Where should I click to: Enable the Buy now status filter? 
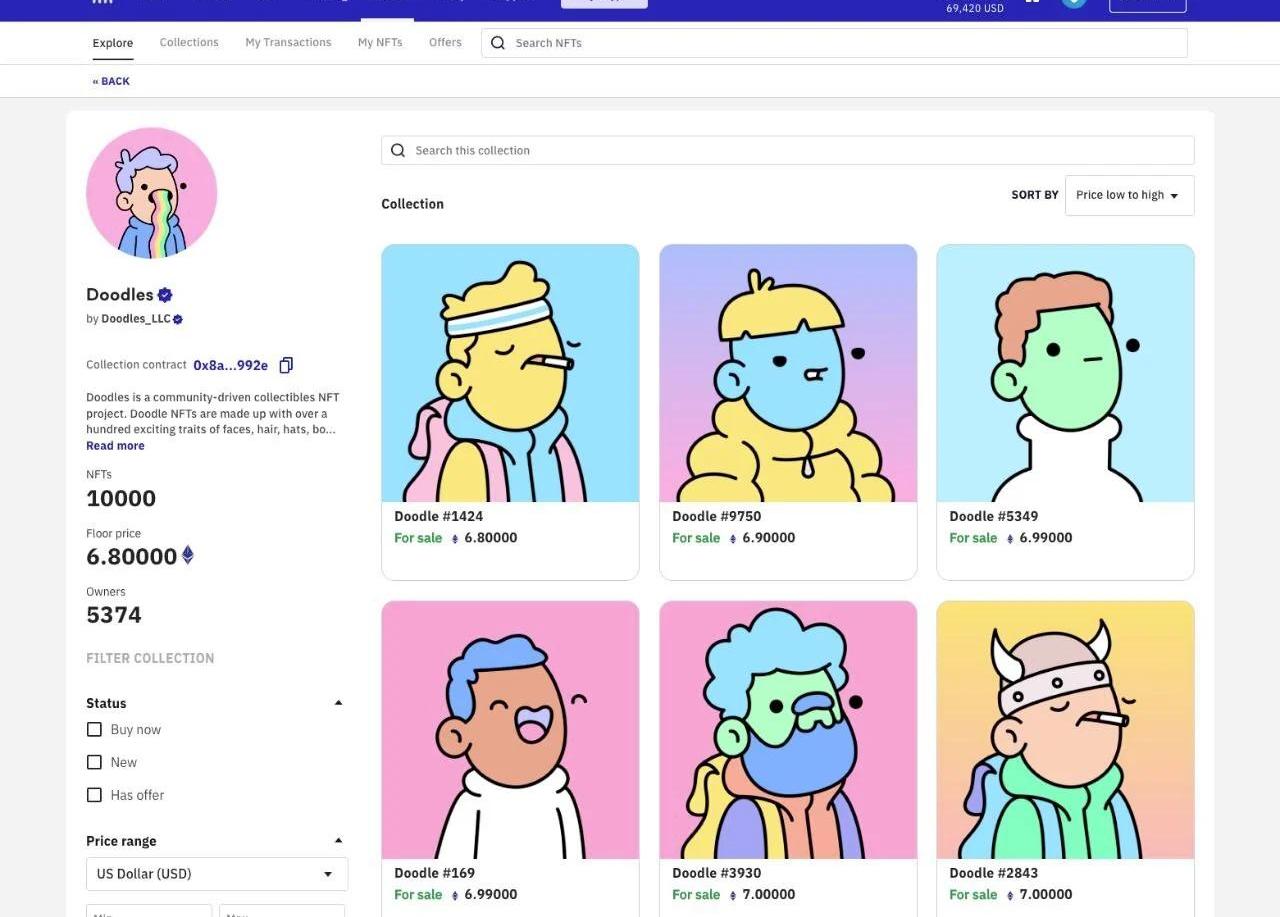click(x=95, y=730)
